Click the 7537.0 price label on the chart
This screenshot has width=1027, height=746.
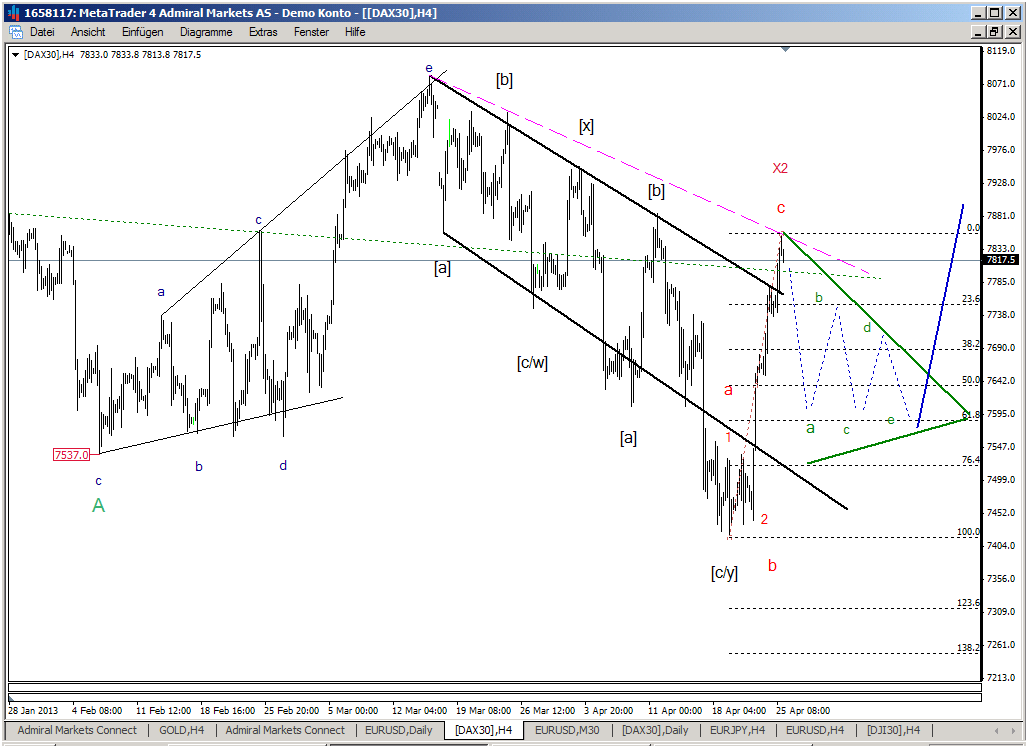coord(72,453)
